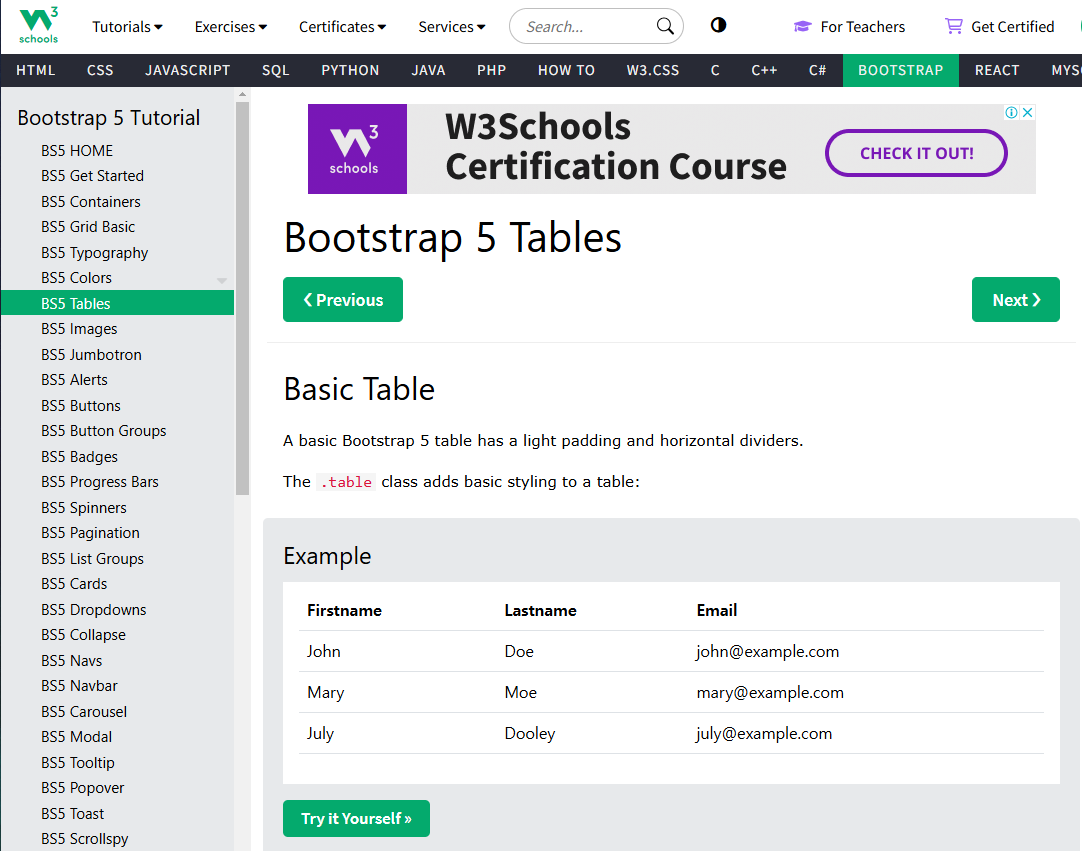Click the CHECK IT OUT! ad button
Screen dimensions: 1082x851
[x=916, y=153]
